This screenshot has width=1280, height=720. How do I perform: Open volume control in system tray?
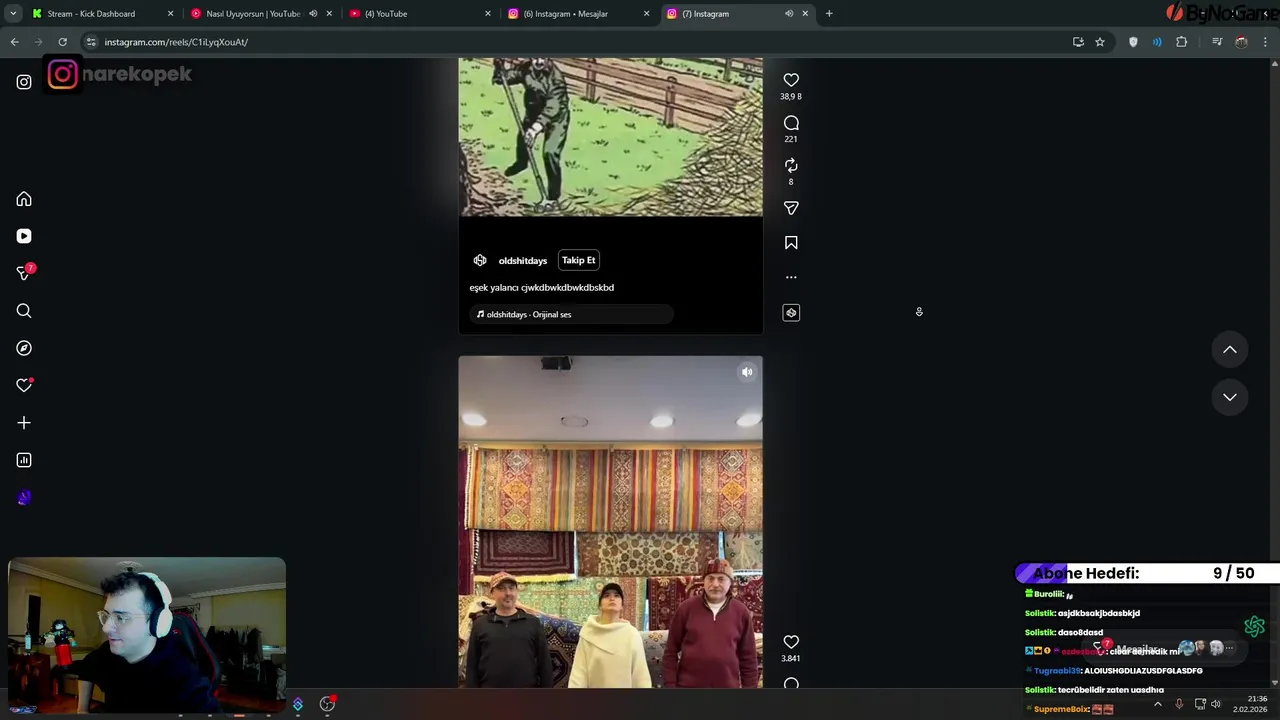1216,704
